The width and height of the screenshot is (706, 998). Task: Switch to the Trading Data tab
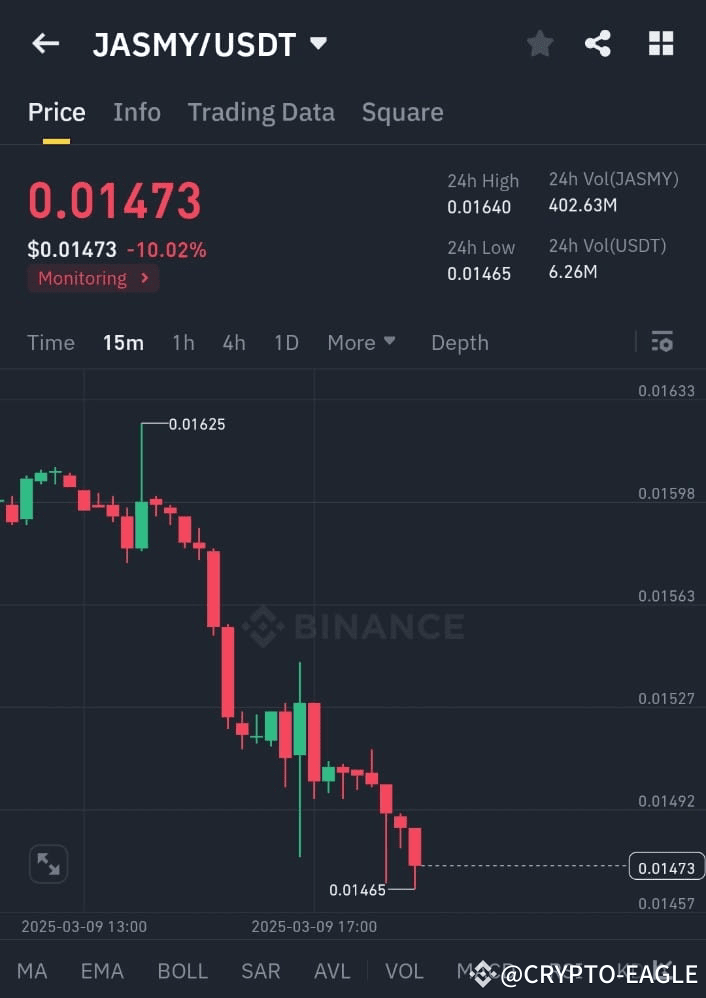click(x=261, y=112)
